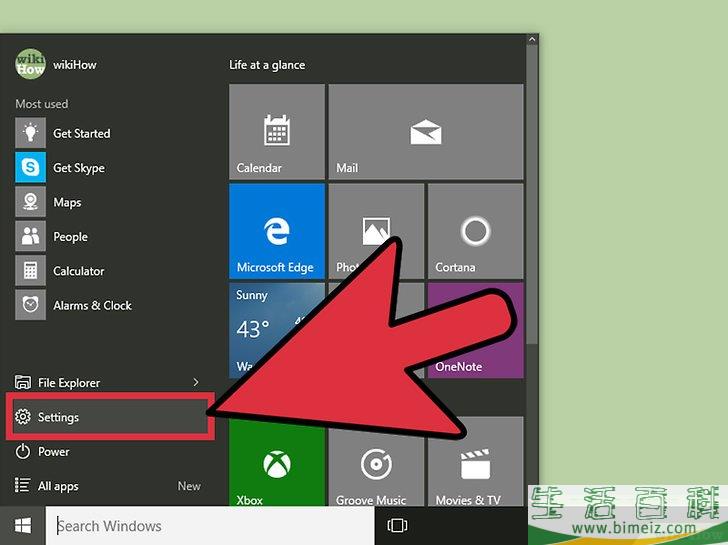Click the New label beside All apps

pyautogui.click(x=189, y=486)
